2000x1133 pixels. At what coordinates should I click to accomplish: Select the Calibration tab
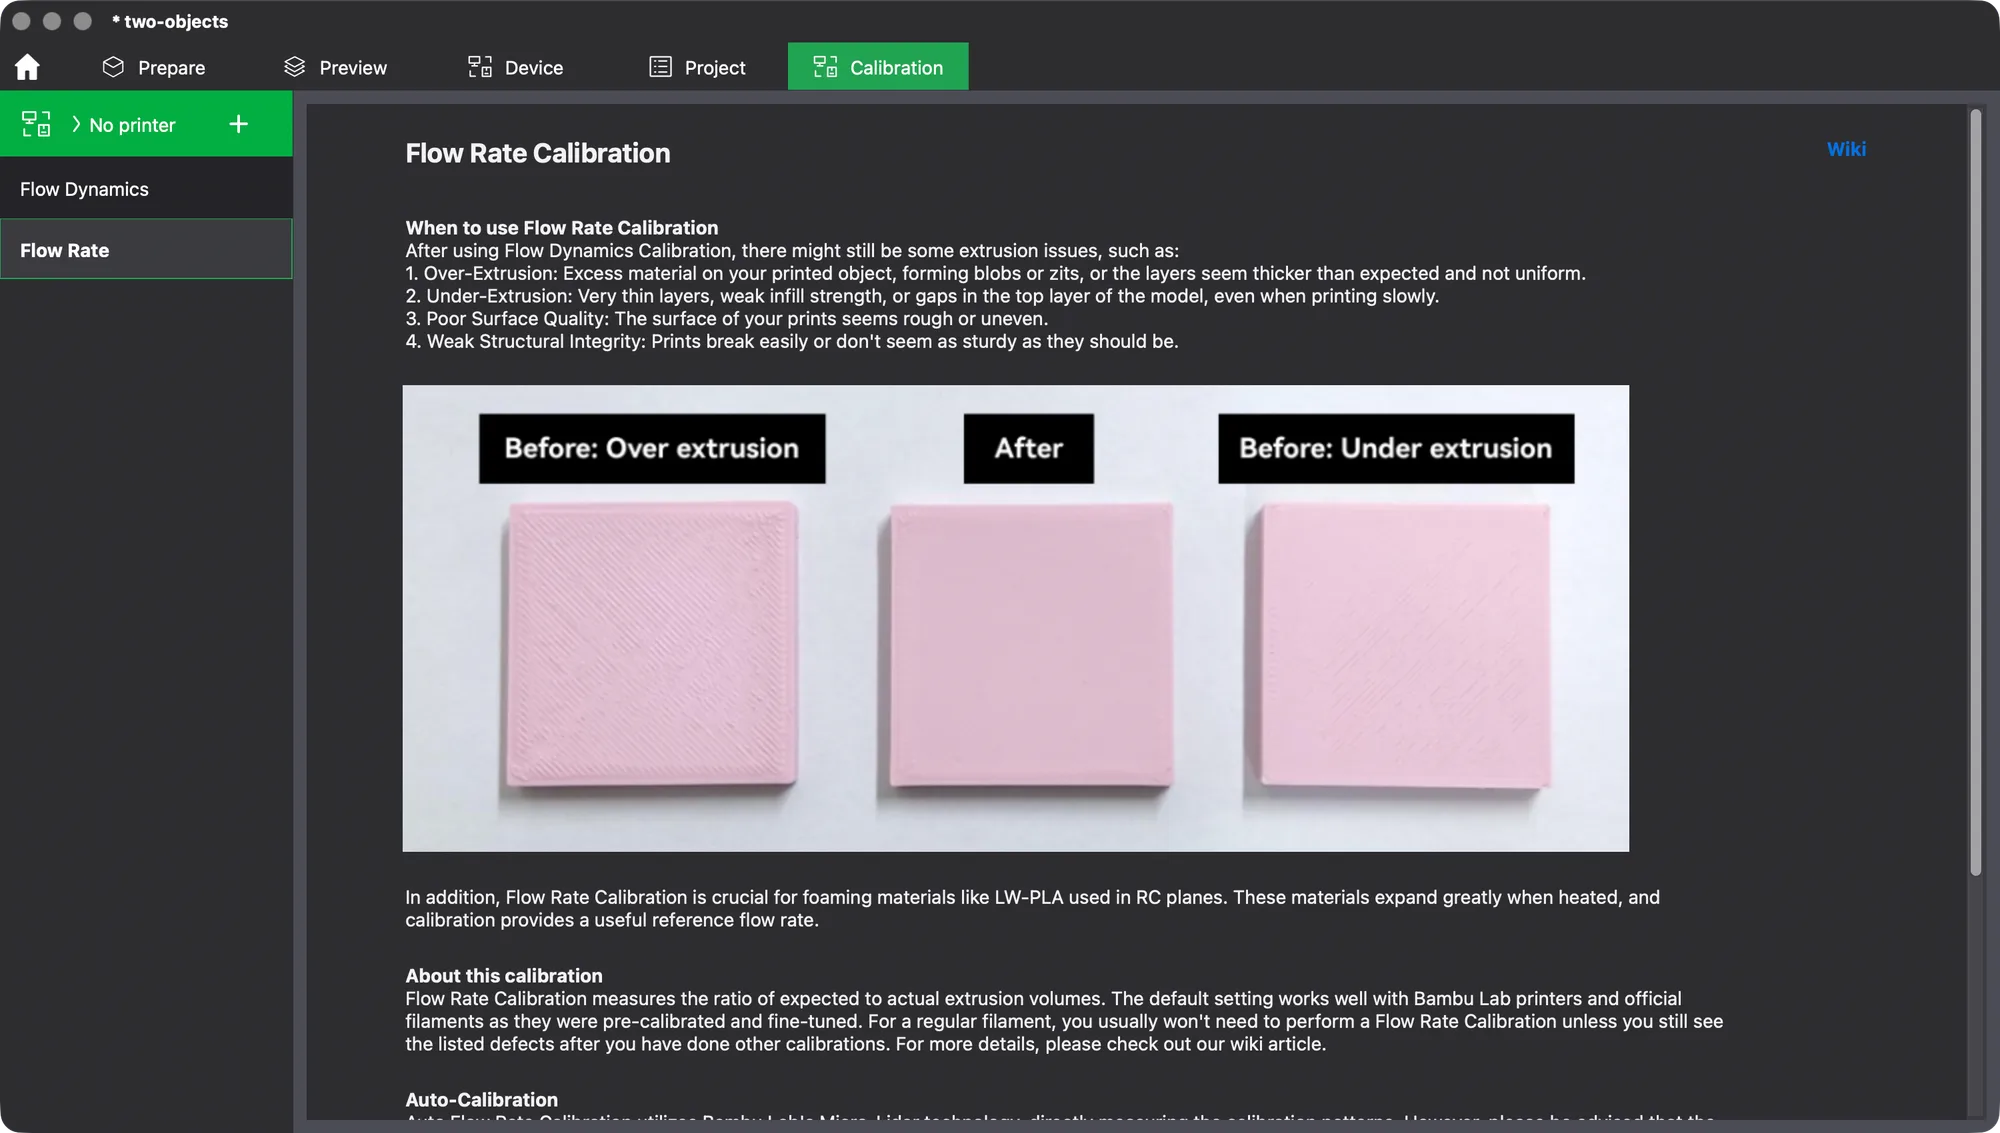(878, 67)
